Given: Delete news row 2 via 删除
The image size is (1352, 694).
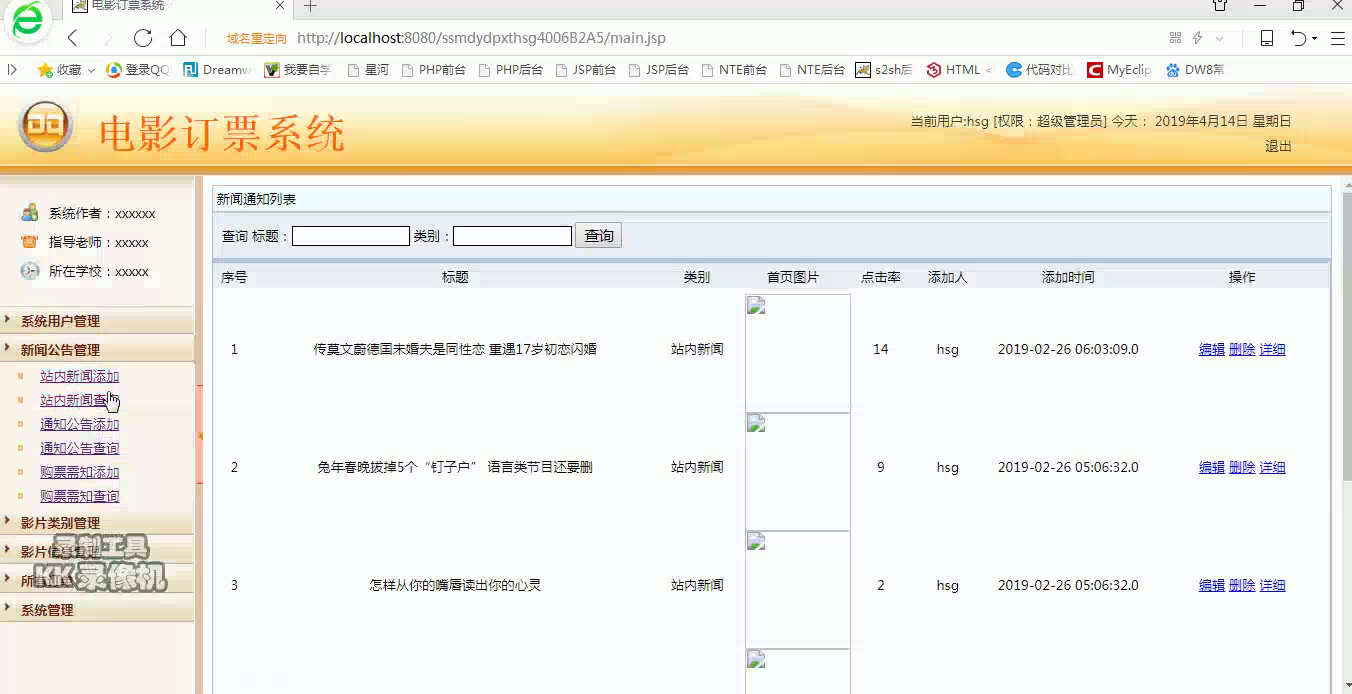Looking at the screenshot, I should point(1242,467).
